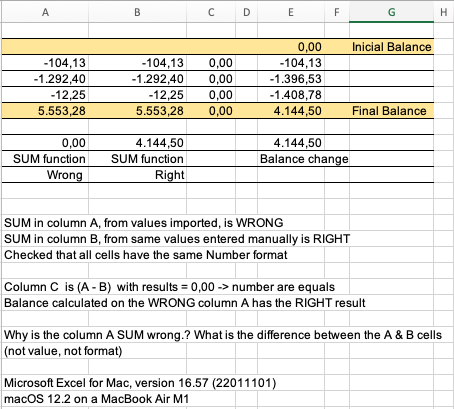
Task: Select column A cell with -1.292,40
Action: (x=45, y=79)
